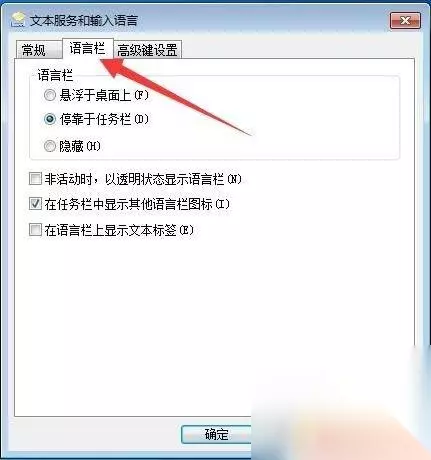431x460 pixels.
Task: Switch to the 常规 tab
Action: point(33,50)
